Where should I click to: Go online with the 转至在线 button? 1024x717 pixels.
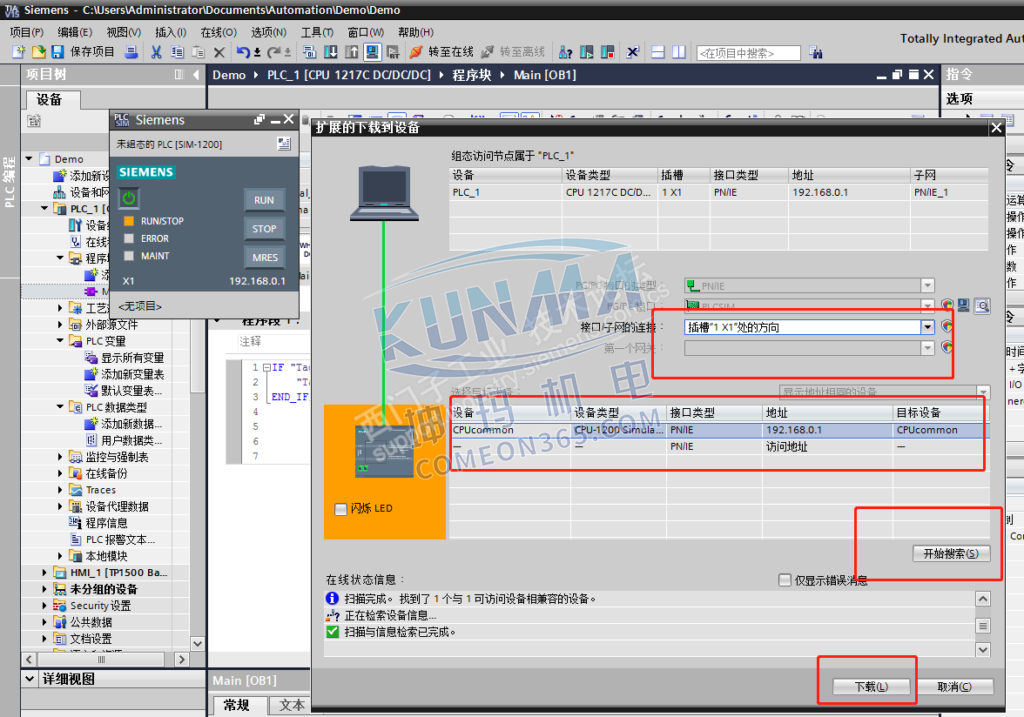coord(441,52)
